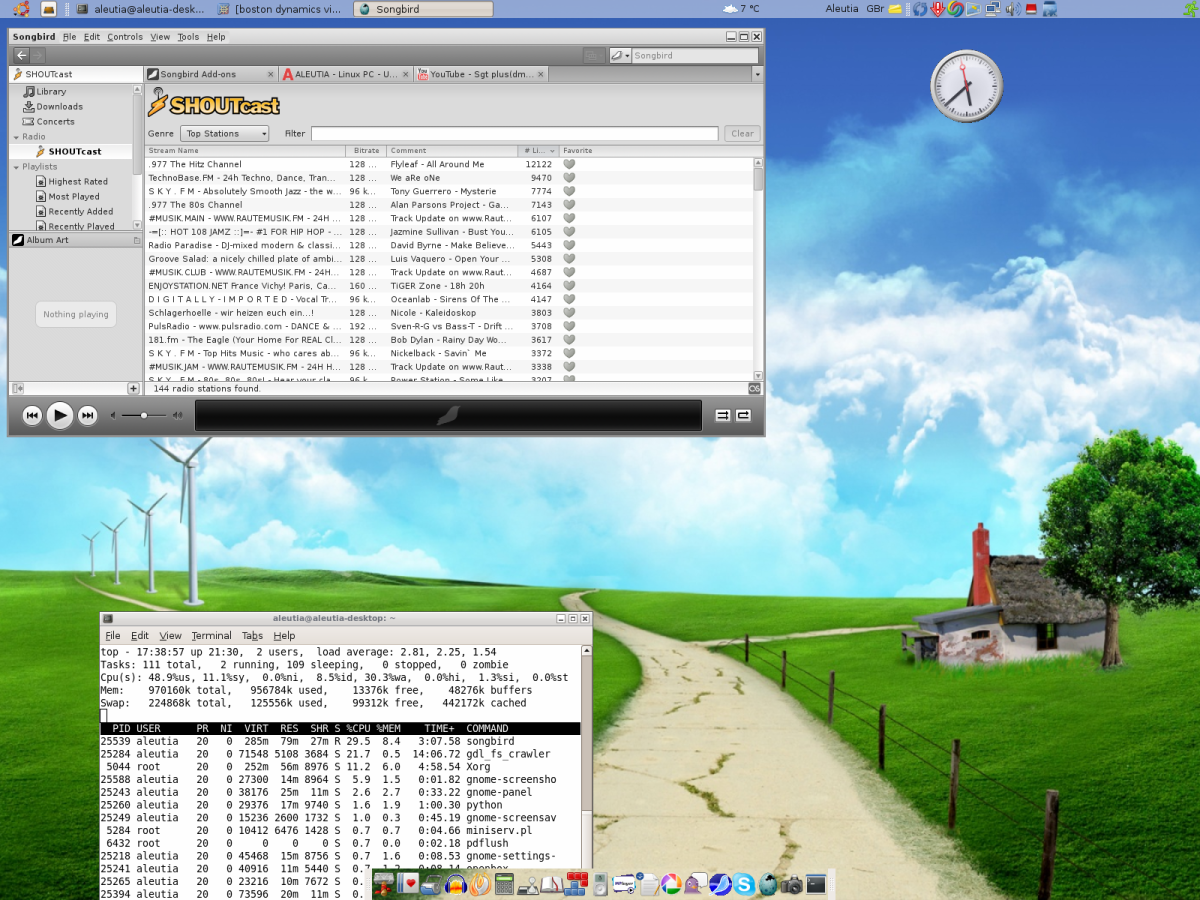Open the search engine selector dropdown

point(620,56)
